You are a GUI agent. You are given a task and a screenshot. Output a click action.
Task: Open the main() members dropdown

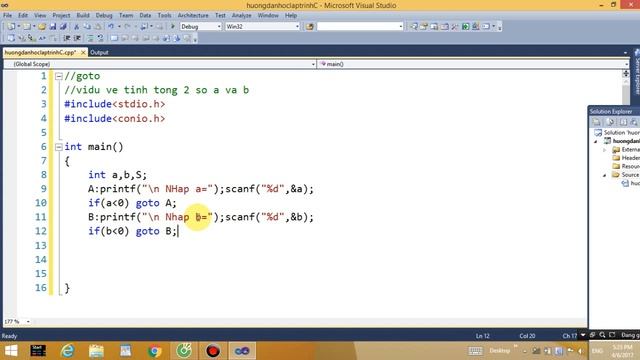[626, 64]
